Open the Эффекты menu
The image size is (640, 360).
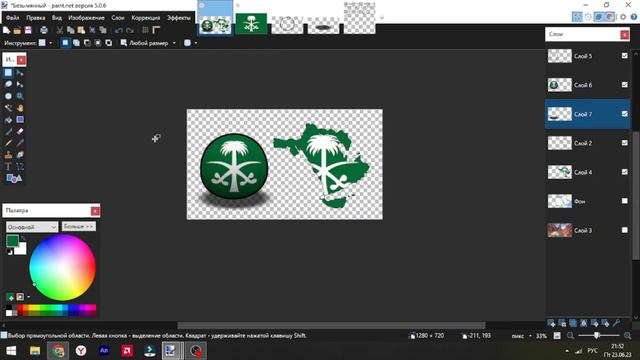tap(179, 18)
